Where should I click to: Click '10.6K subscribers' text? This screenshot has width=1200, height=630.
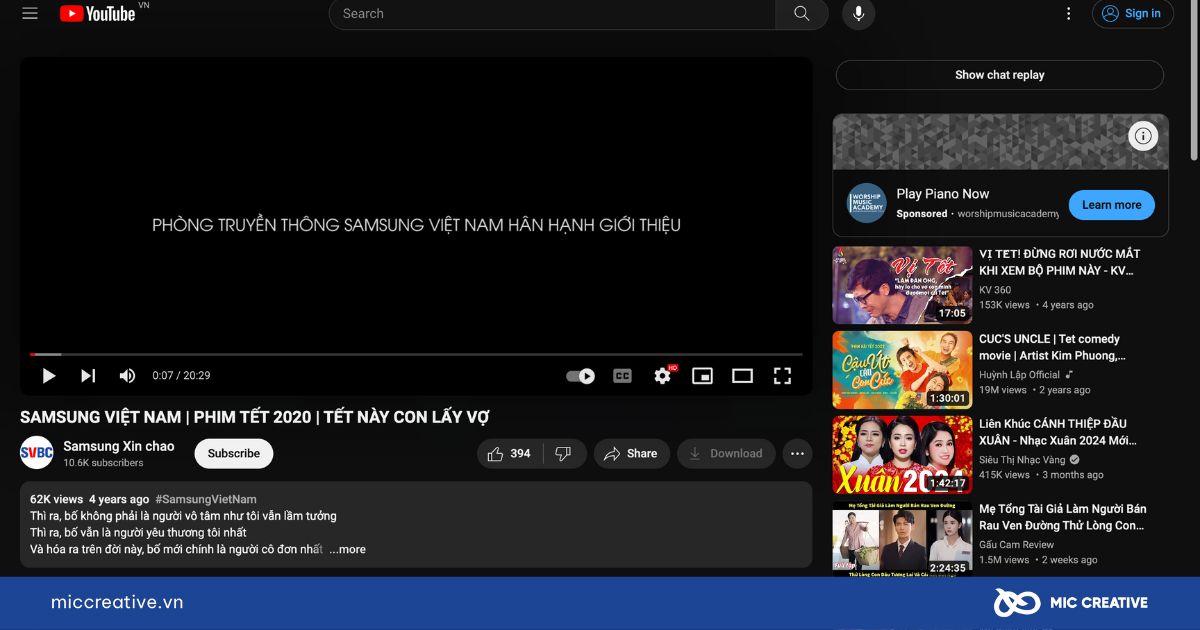point(105,463)
